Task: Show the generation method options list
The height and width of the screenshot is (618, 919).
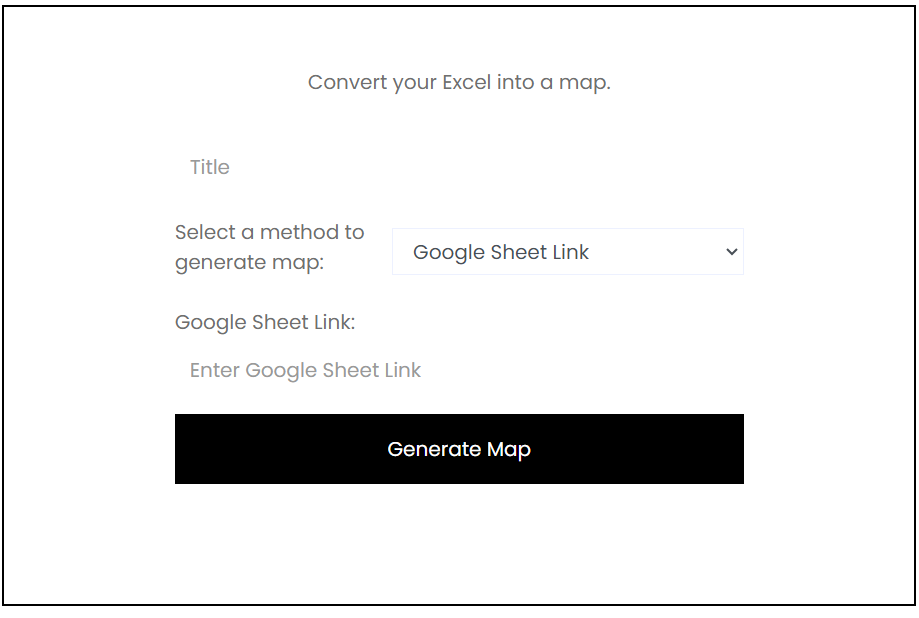Action: (x=567, y=252)
